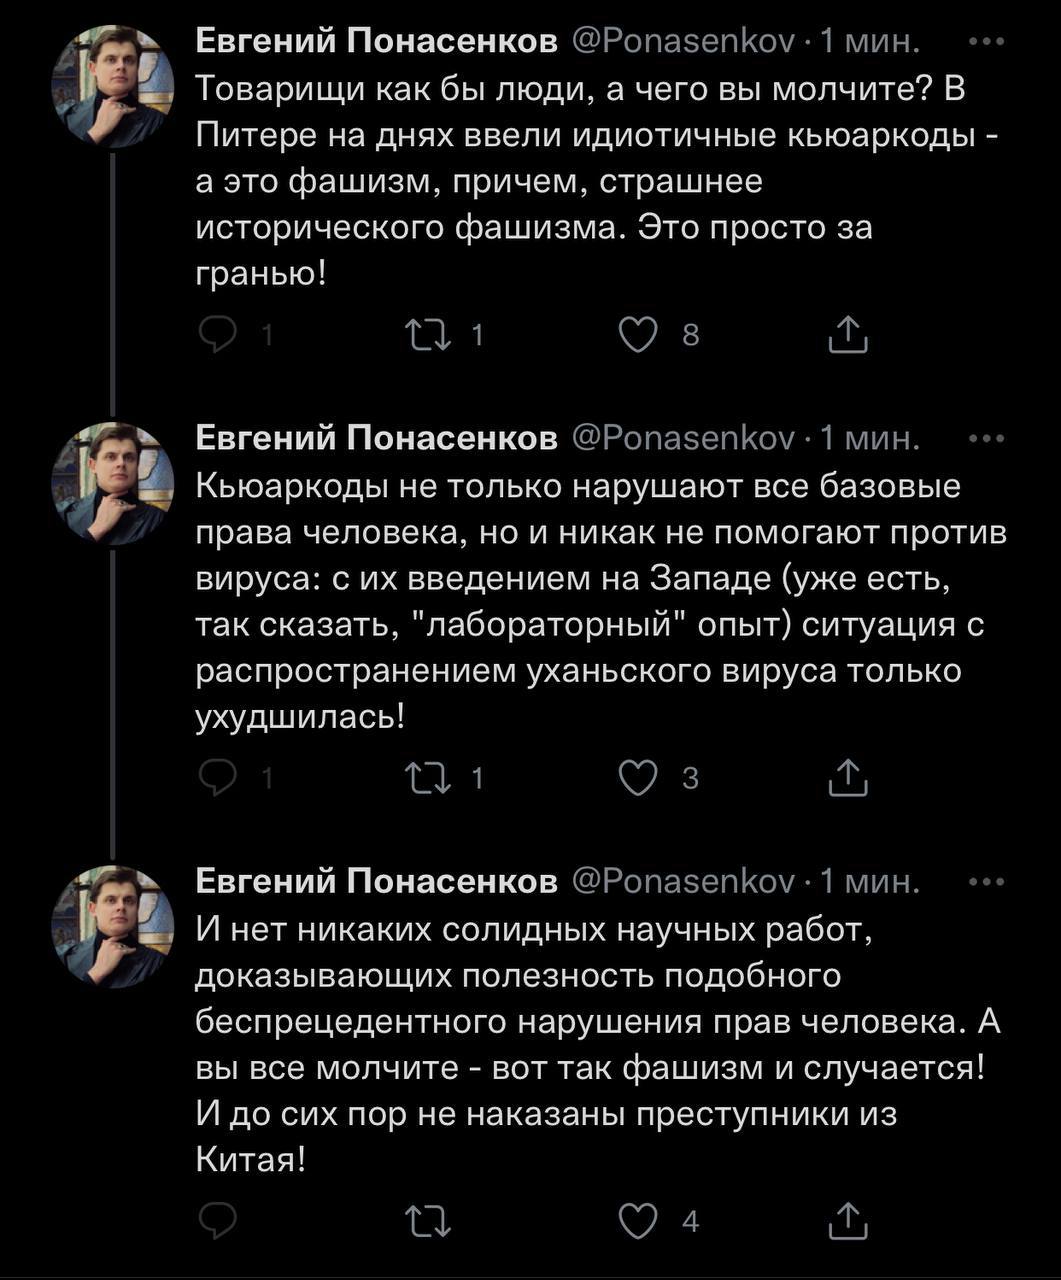Open the first tweet's profile avatar
1061x1280 pixels.
click(x=113, y=87)
